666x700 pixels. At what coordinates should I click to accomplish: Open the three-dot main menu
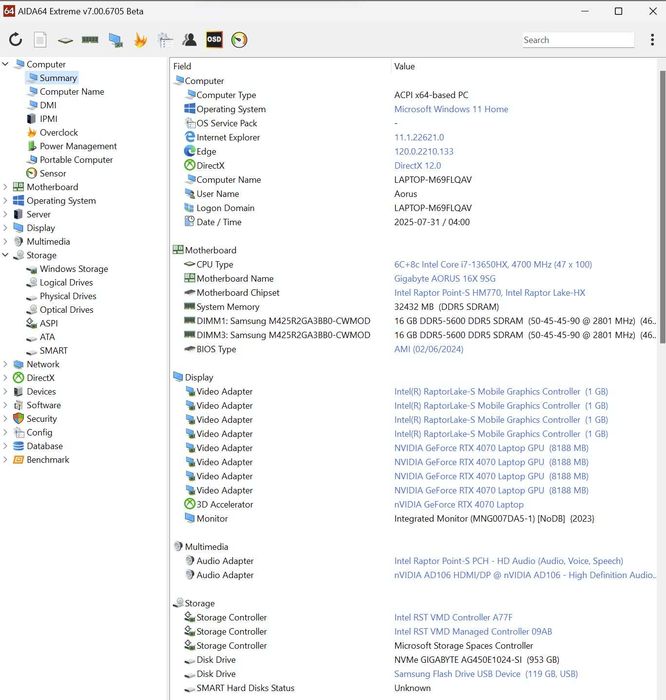pyautogui.click(x=652, y=40)
